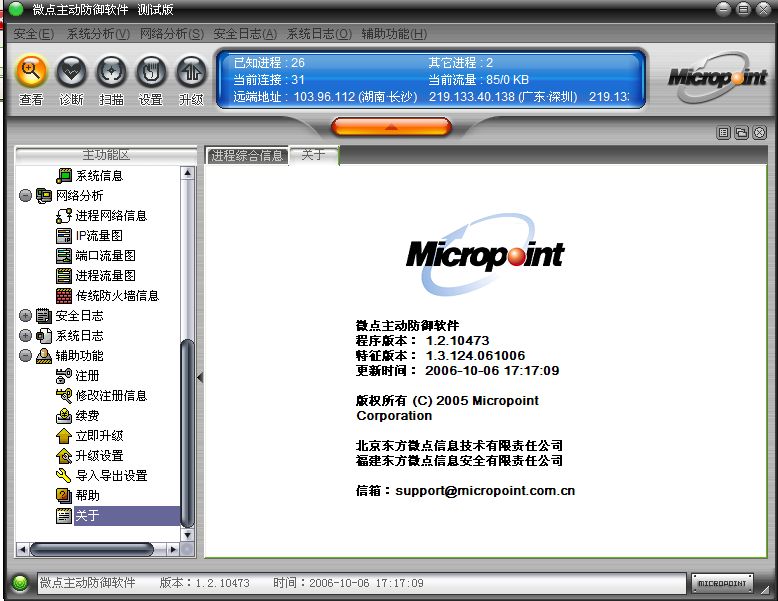
Task: Click the 升级 upgrade toolbar icon
Action: 191,72
